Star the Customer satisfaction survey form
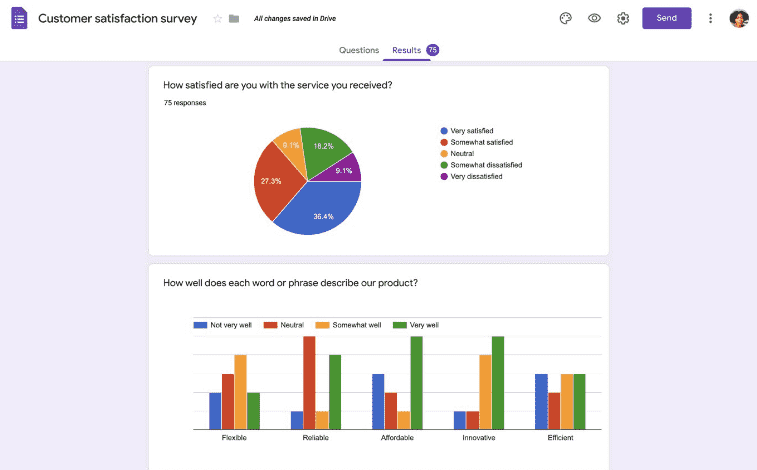Screen dimensions: 757x470 (x=217, y=19)
